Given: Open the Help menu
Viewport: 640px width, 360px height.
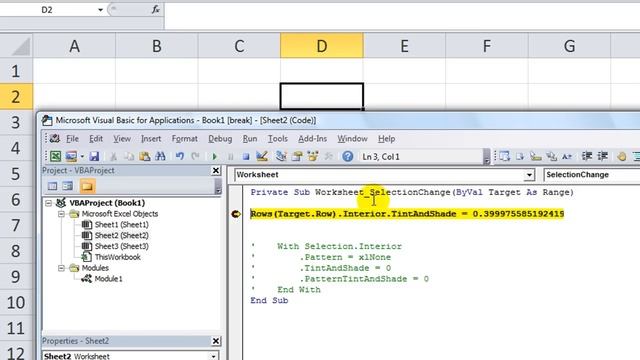Looking at the screenshot, I should [x=386, y=139].
